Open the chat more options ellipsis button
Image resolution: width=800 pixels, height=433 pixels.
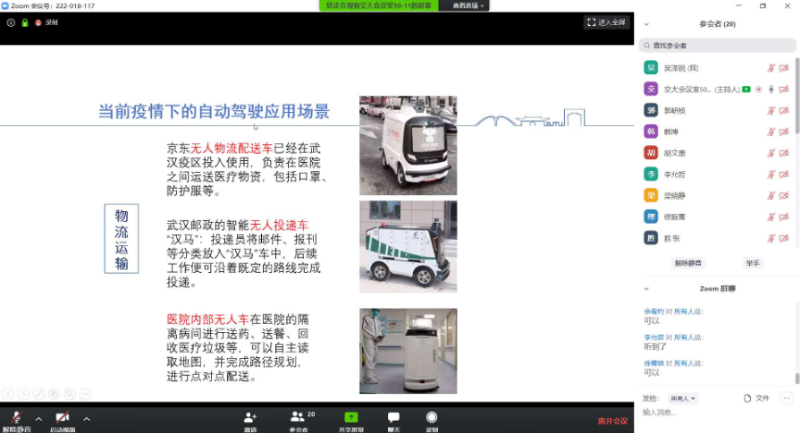click(786, 398)
